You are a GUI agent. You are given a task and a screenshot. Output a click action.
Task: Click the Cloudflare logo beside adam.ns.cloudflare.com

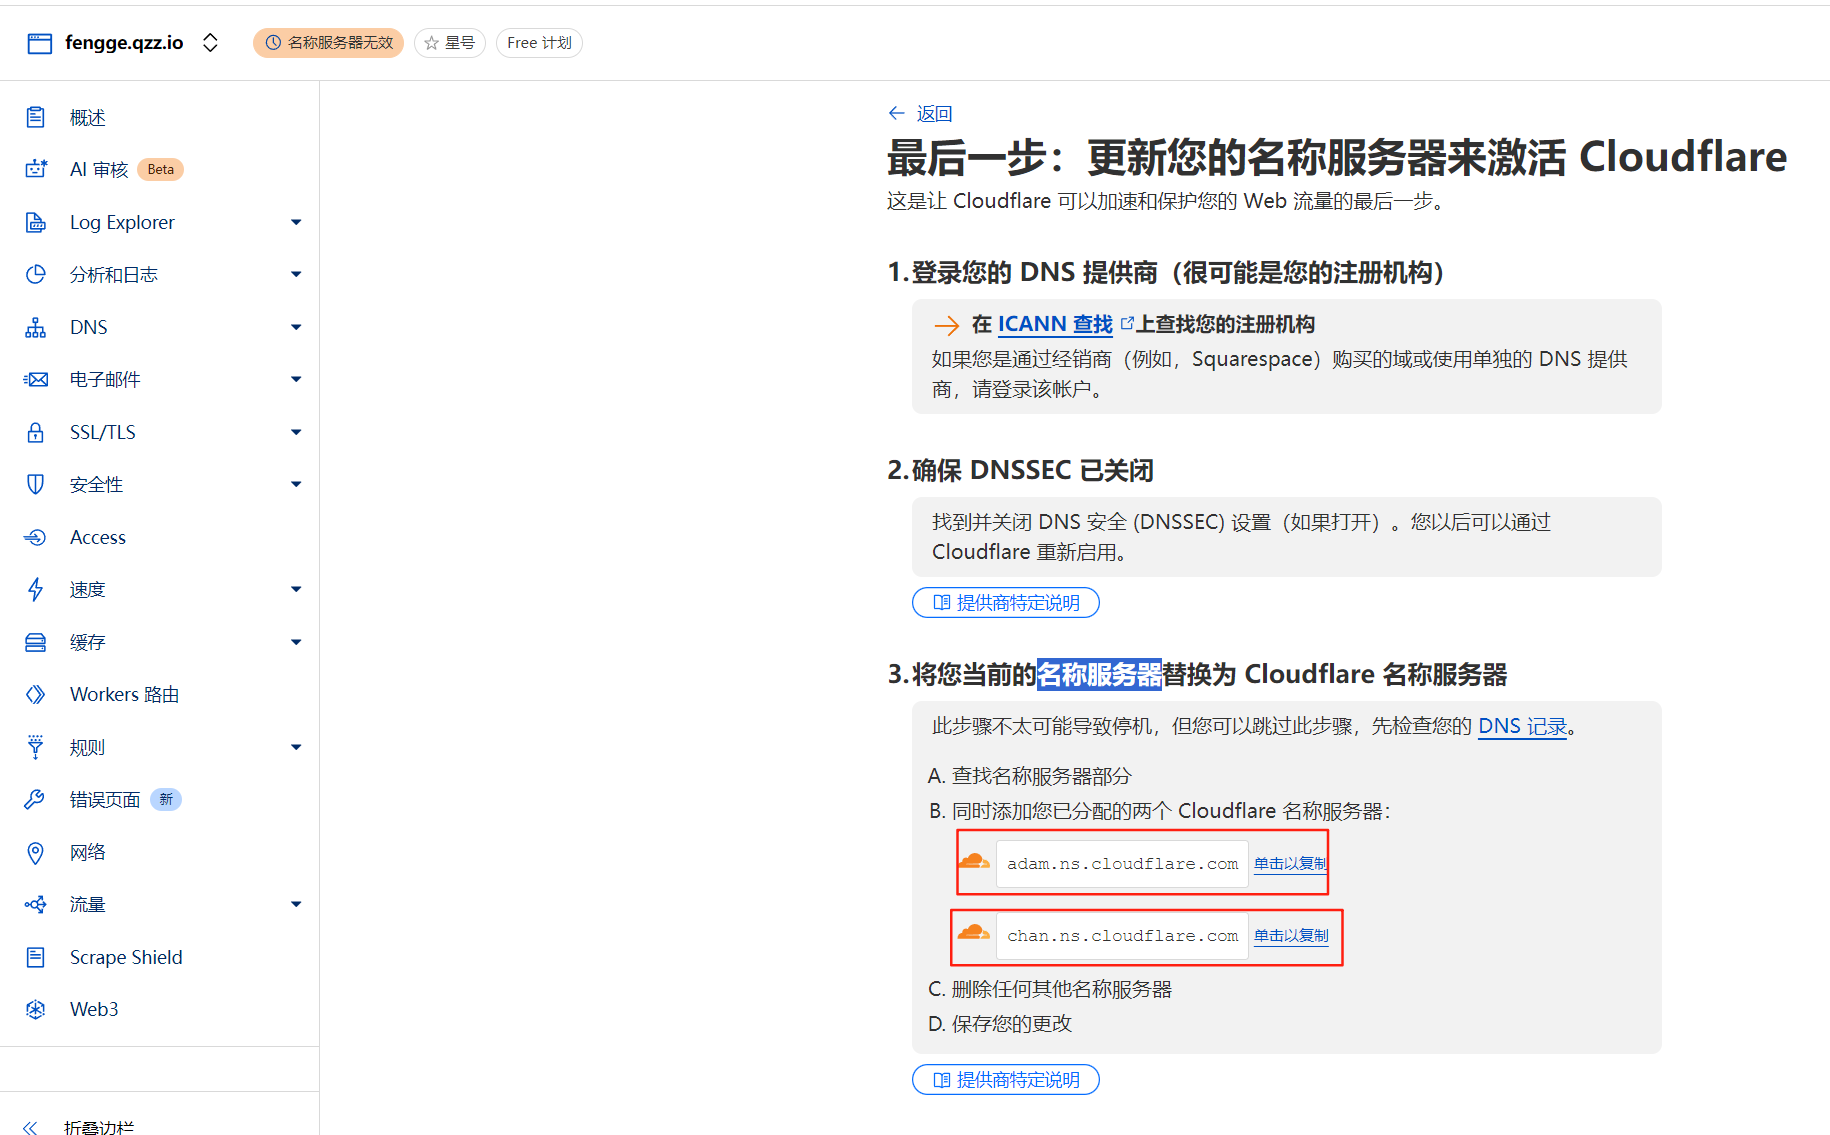974,862
